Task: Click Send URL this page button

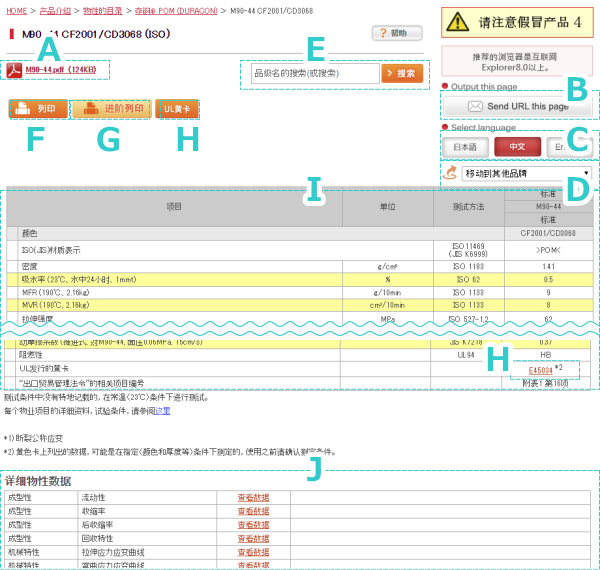Action: pyautogui.click(x=518, y=106)
